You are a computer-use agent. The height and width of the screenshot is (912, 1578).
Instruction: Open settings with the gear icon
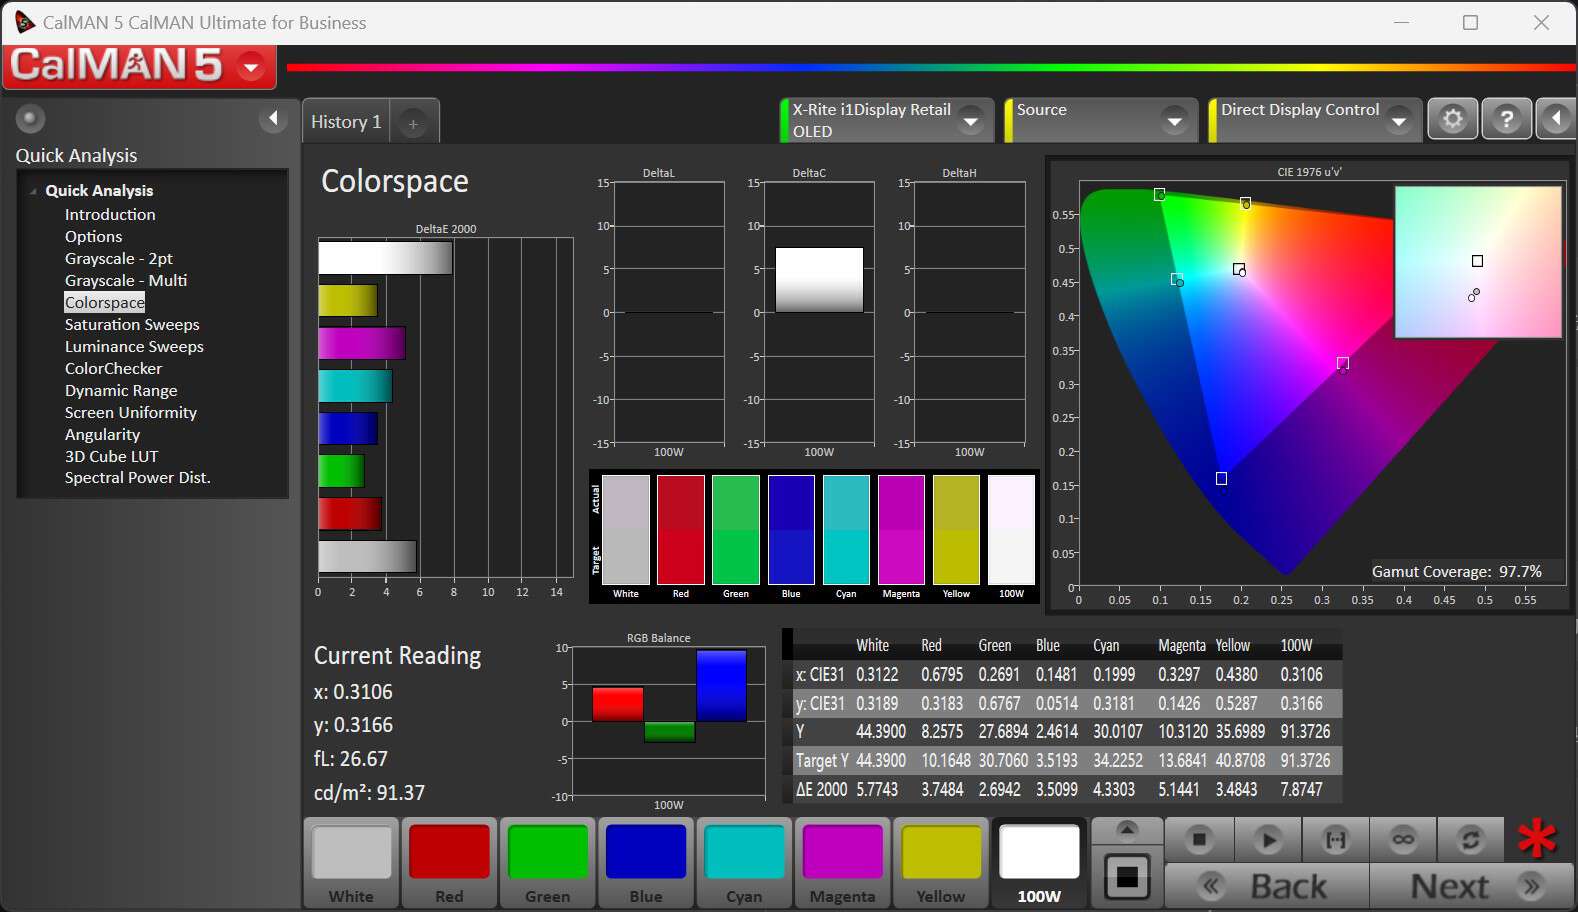(x=1452, y=120)
